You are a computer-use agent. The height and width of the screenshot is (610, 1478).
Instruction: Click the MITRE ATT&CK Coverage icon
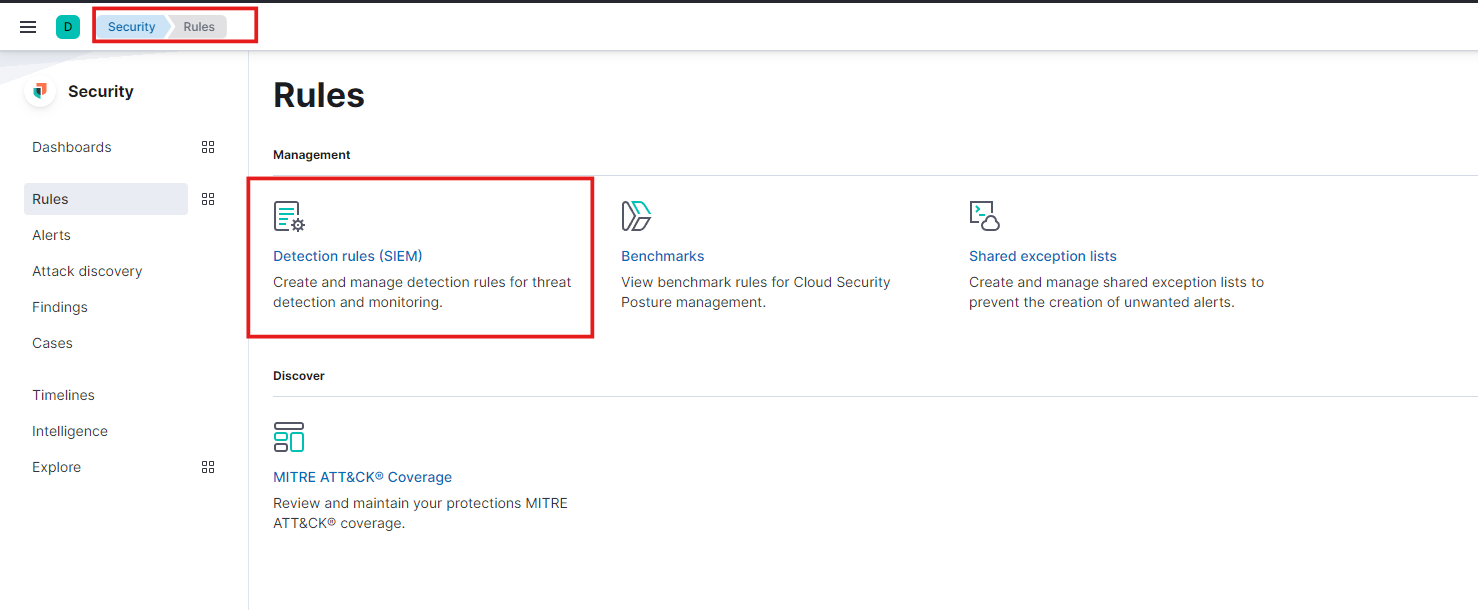tap(289, 437)
